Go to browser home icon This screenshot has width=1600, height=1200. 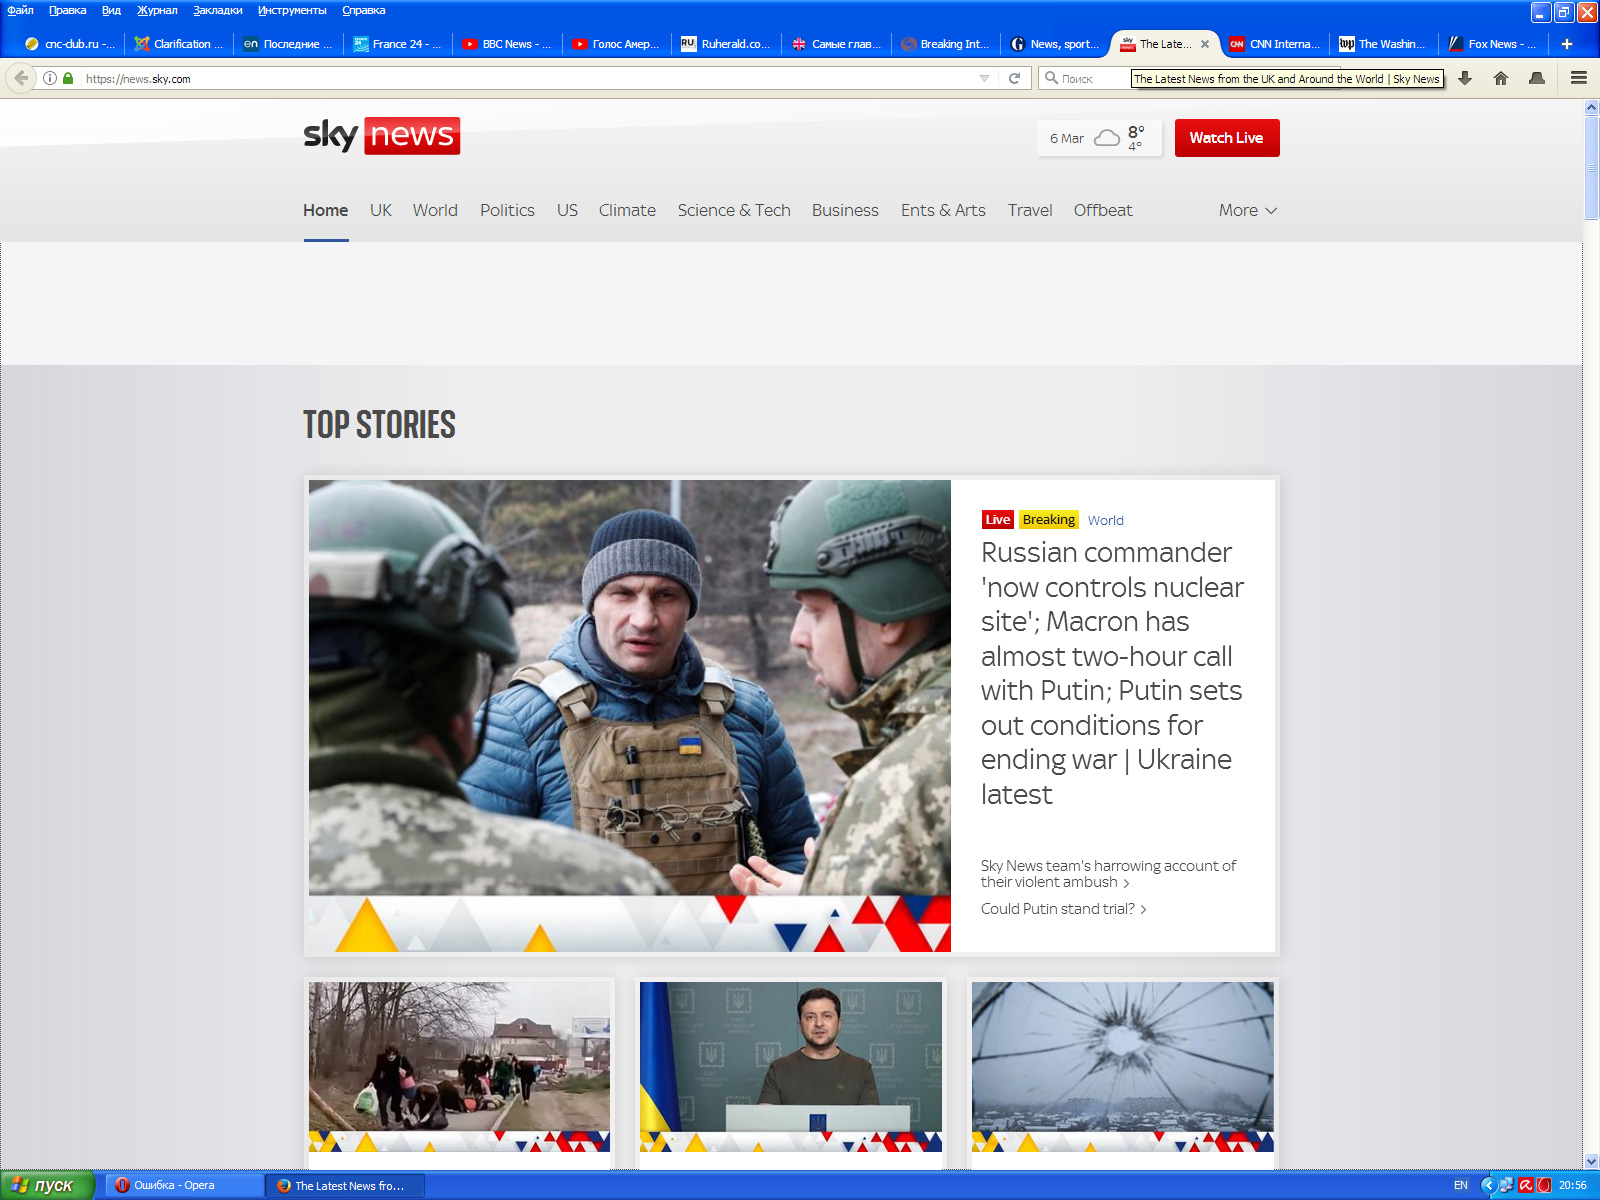[1501, 78]
